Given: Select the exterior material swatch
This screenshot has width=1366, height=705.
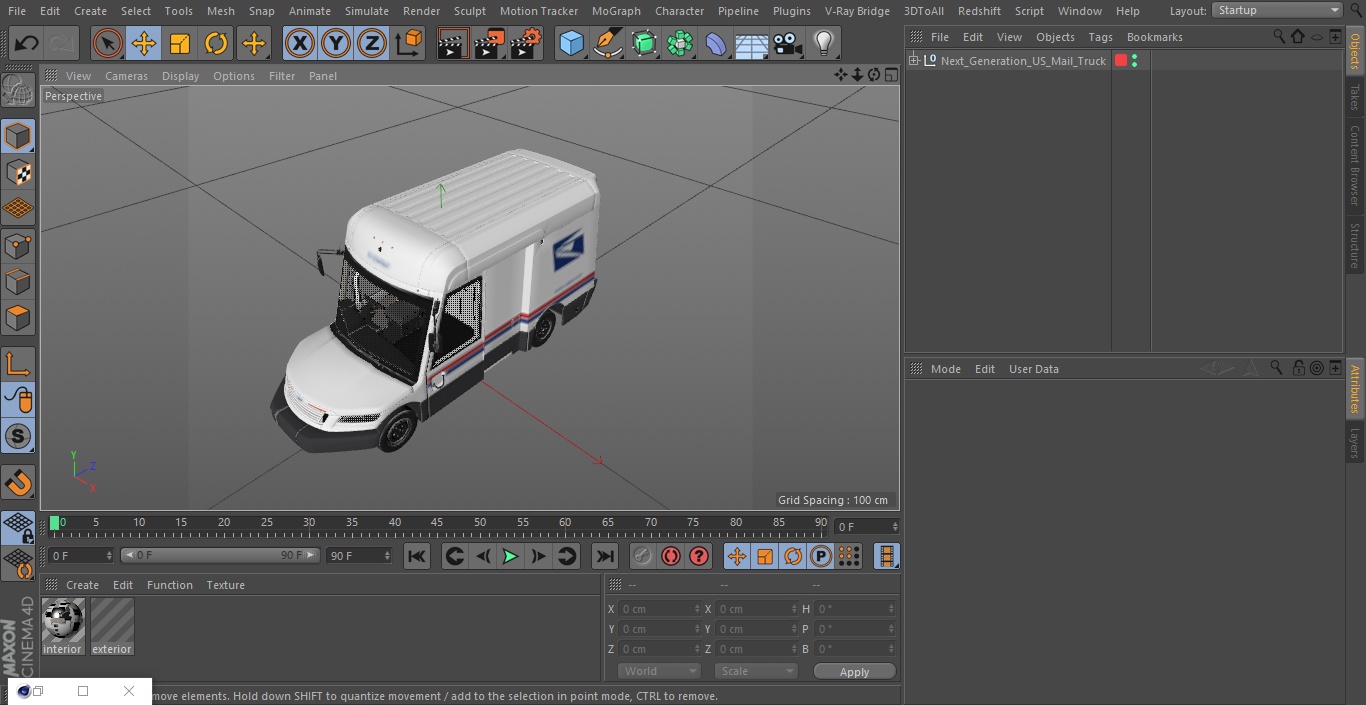Looking at the screenshot, I should coord(112,626).
